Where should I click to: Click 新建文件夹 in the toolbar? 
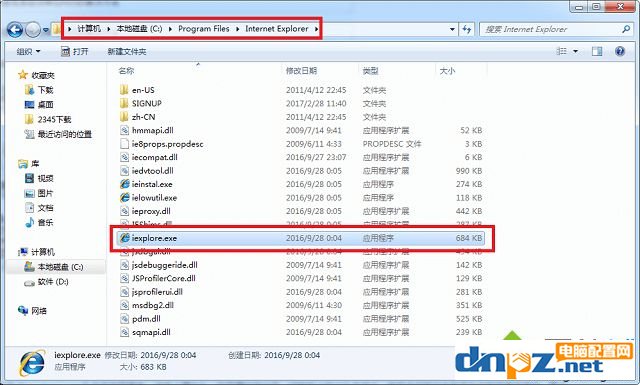click(127, 51)
